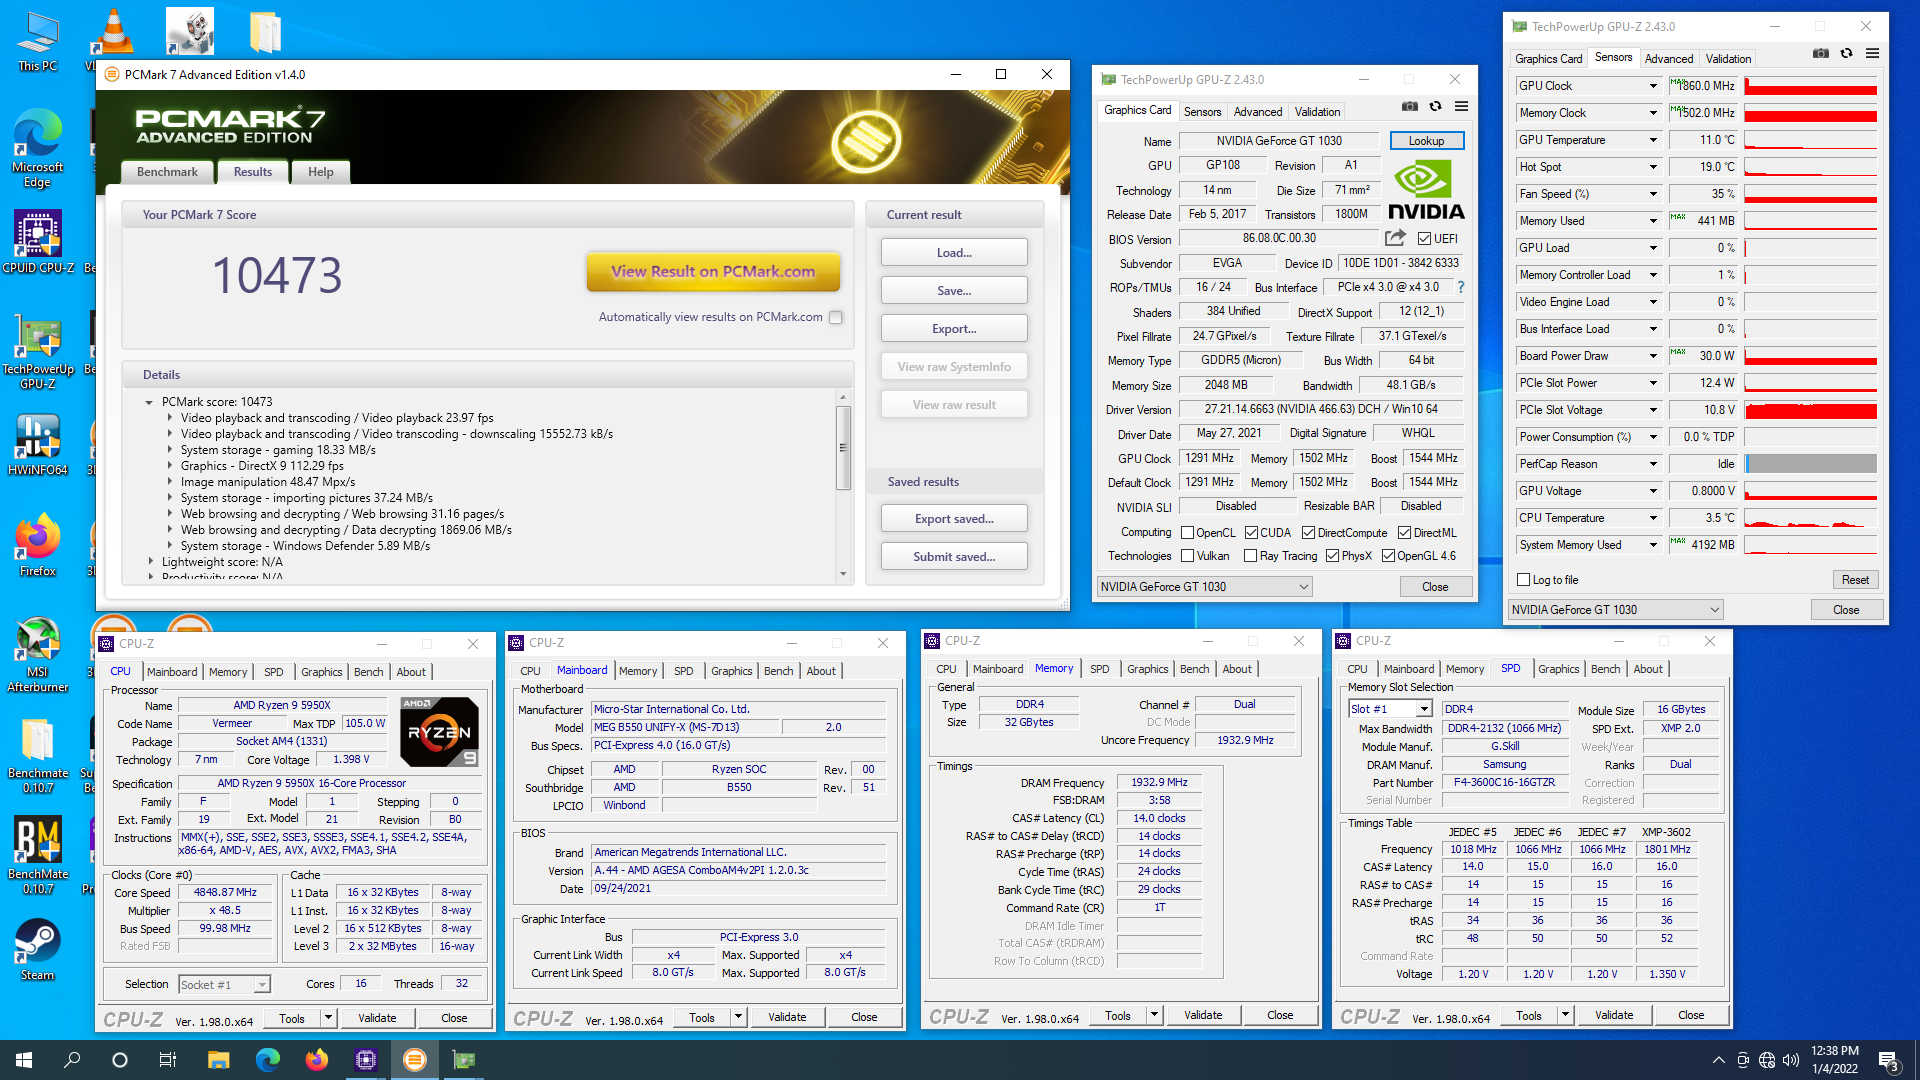Click CPU-Z Tools dropdown arrow in SPD window
This screenshot has width=1920, height=1080.
1565,1015
